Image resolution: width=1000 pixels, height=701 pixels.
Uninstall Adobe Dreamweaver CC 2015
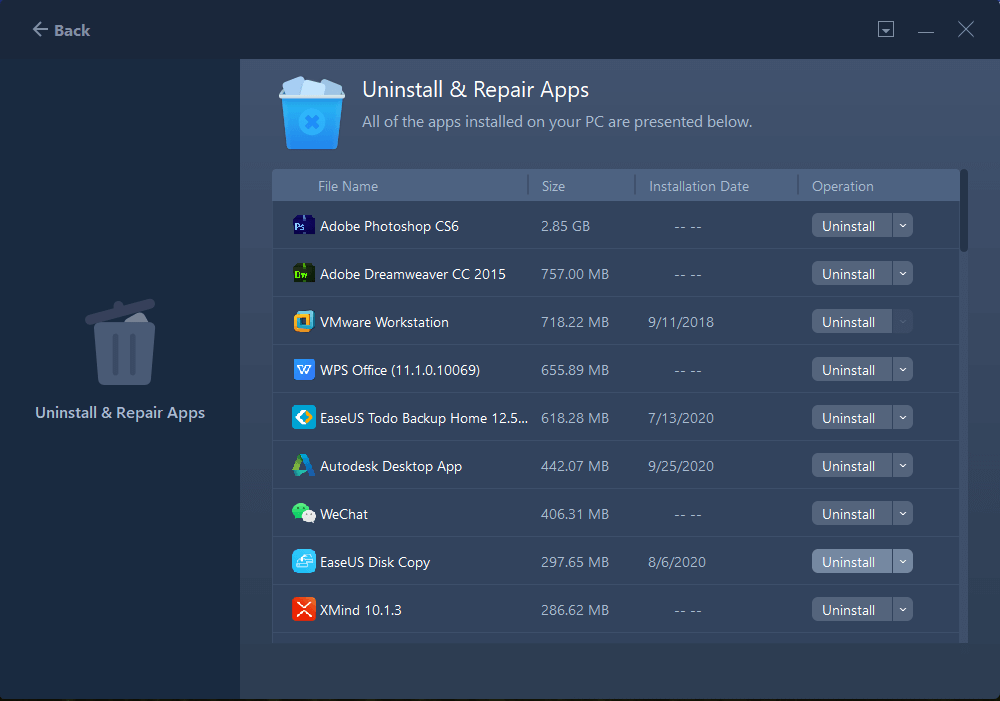pyautogui.click(x=849, y=274)
